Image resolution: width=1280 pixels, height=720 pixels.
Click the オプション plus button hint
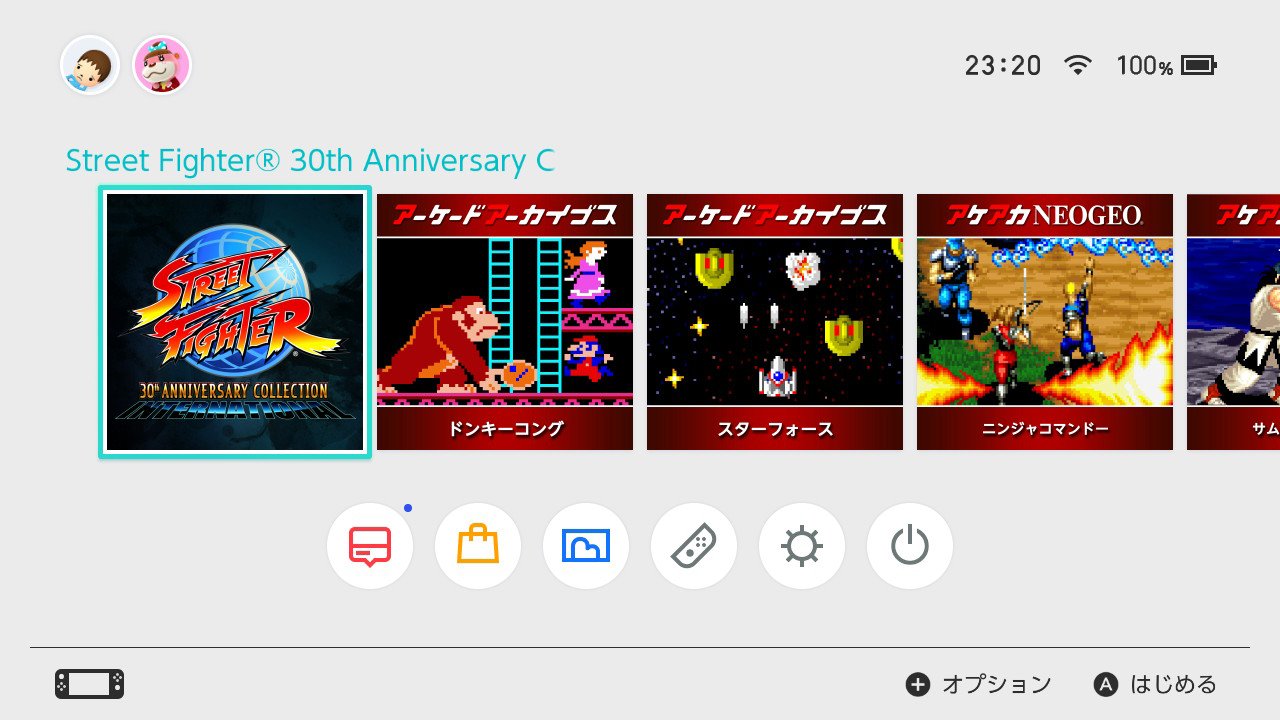tap(979, 684)
